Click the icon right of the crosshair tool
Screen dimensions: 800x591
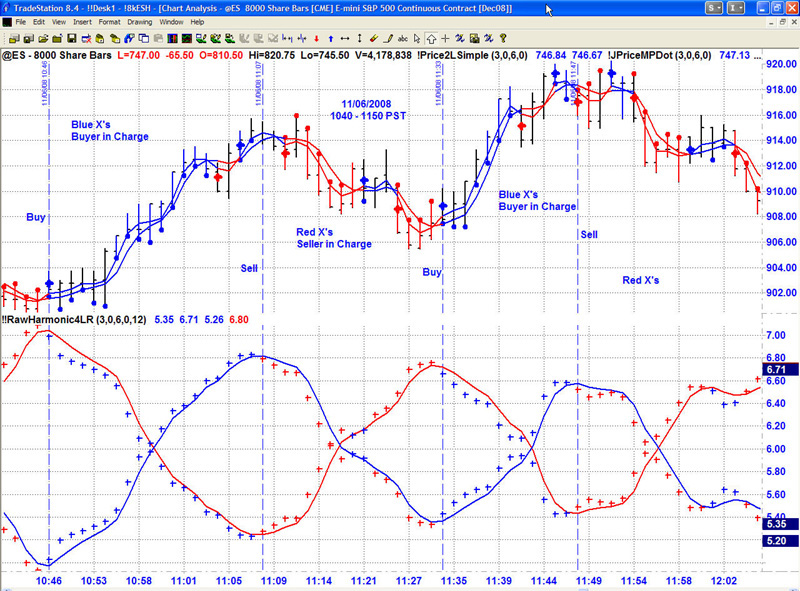pos(460,38)
